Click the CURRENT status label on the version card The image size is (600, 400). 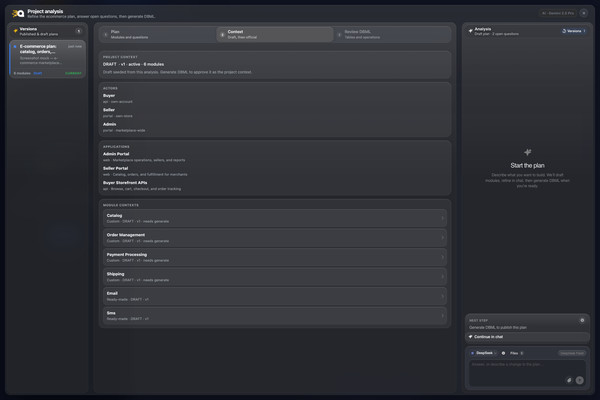click(73, 73)
